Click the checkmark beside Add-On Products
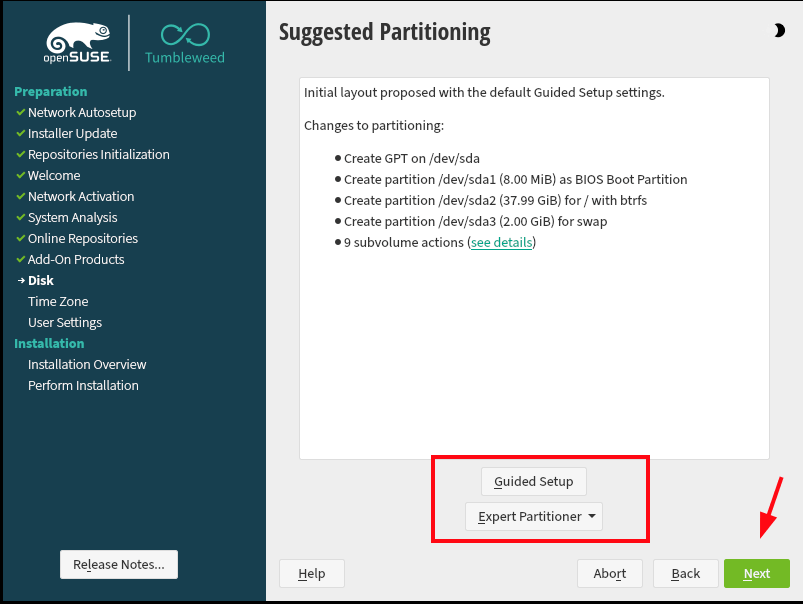The width and height of the screenshot is (803, 604). (x=20, y=259)
